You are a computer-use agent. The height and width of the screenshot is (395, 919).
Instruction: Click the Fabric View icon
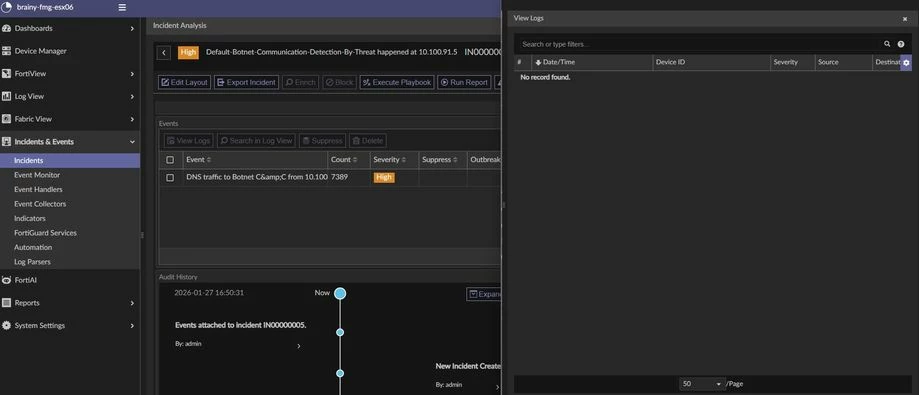pos(6,119)
